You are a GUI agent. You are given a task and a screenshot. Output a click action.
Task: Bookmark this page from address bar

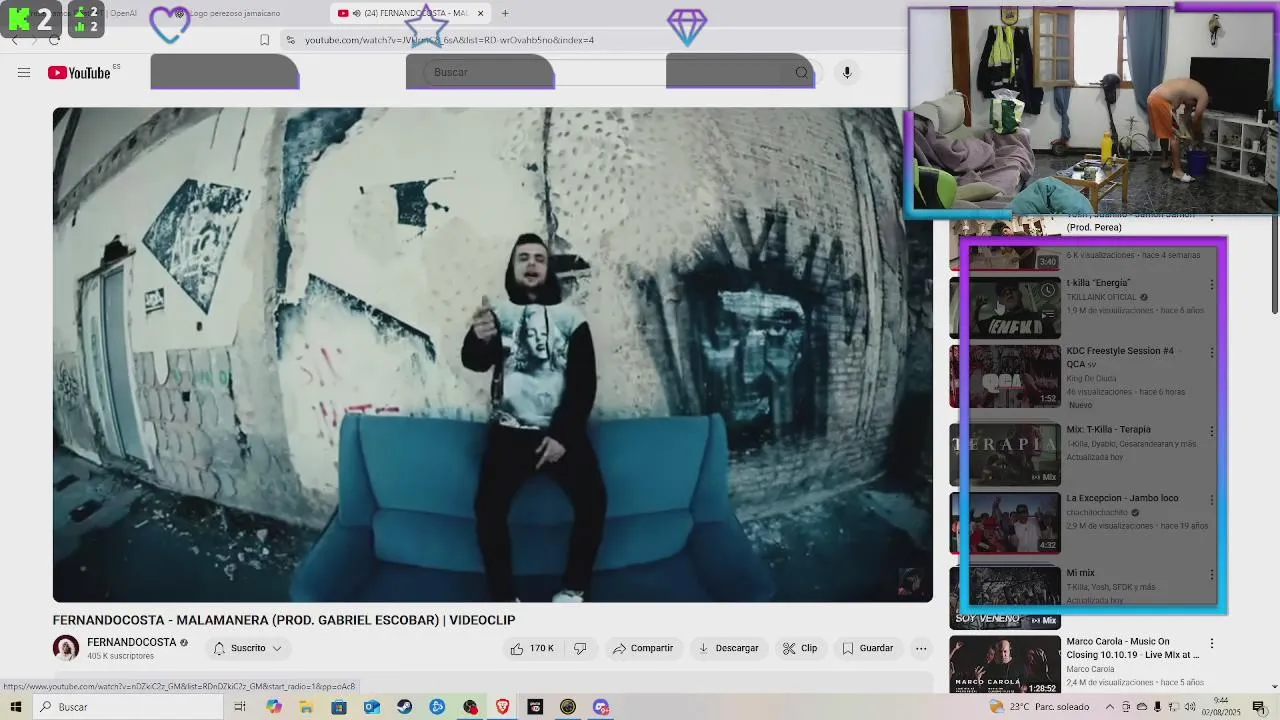(x=264, y=40)
